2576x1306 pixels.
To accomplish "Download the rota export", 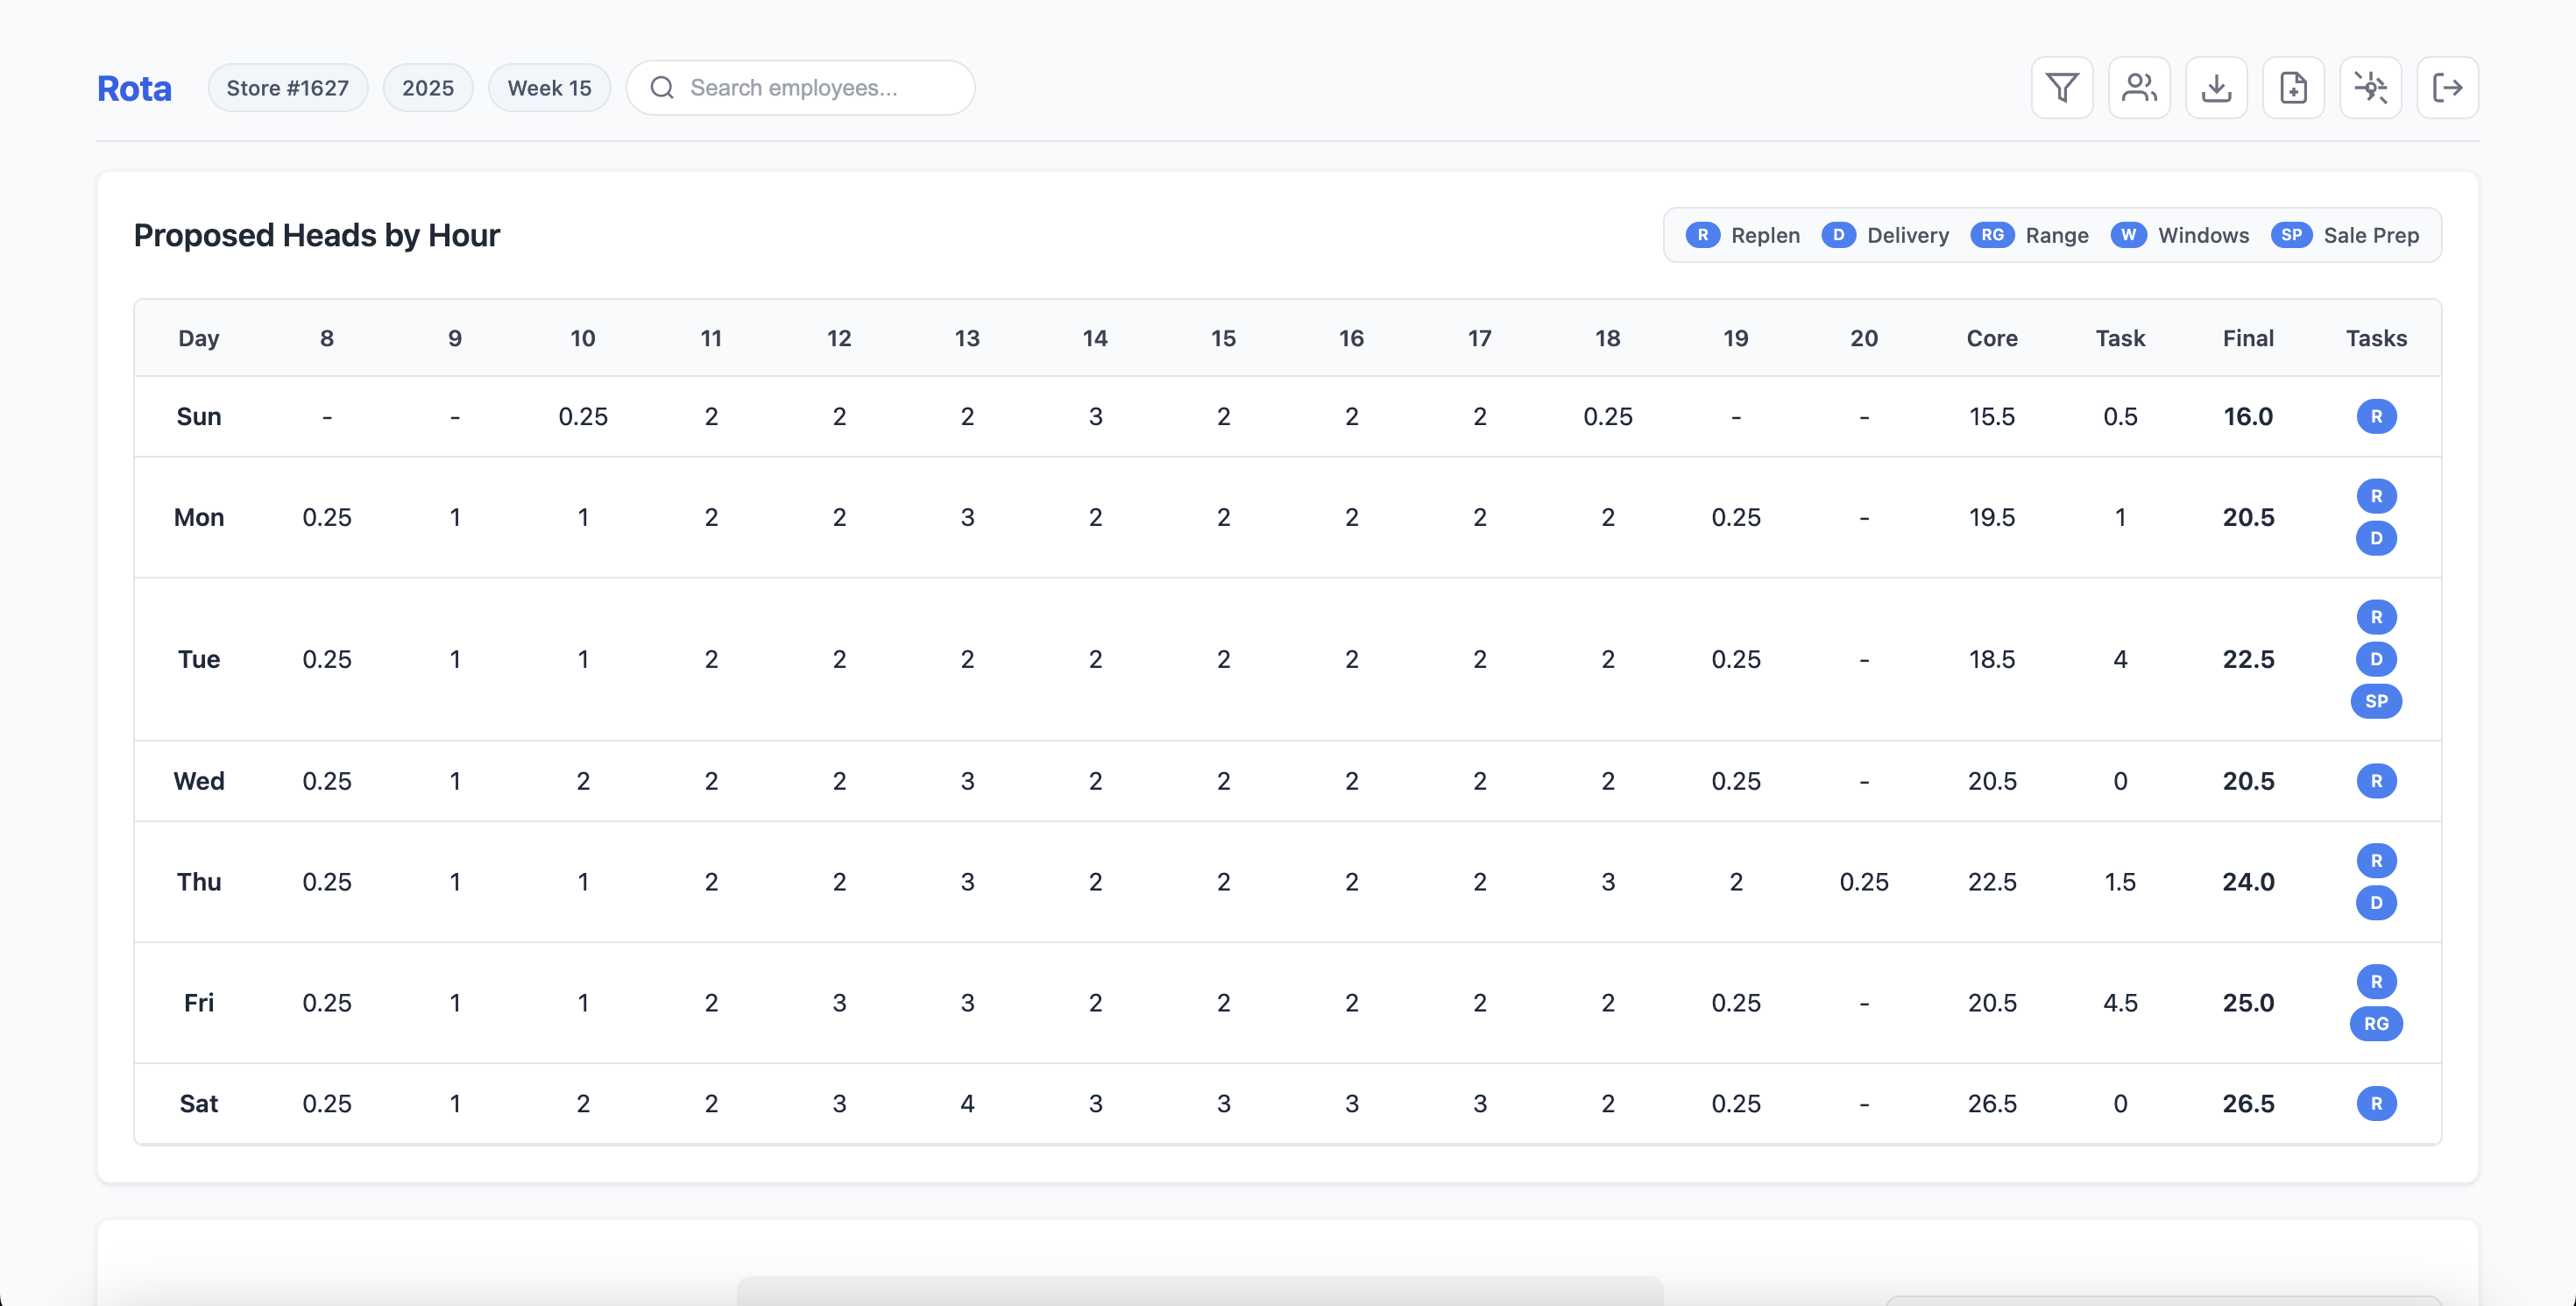I will click(x=2216, y=87).
